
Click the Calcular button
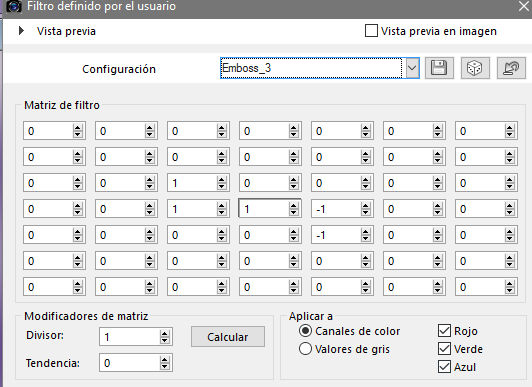pyautogui.click(x=228, y=337)
